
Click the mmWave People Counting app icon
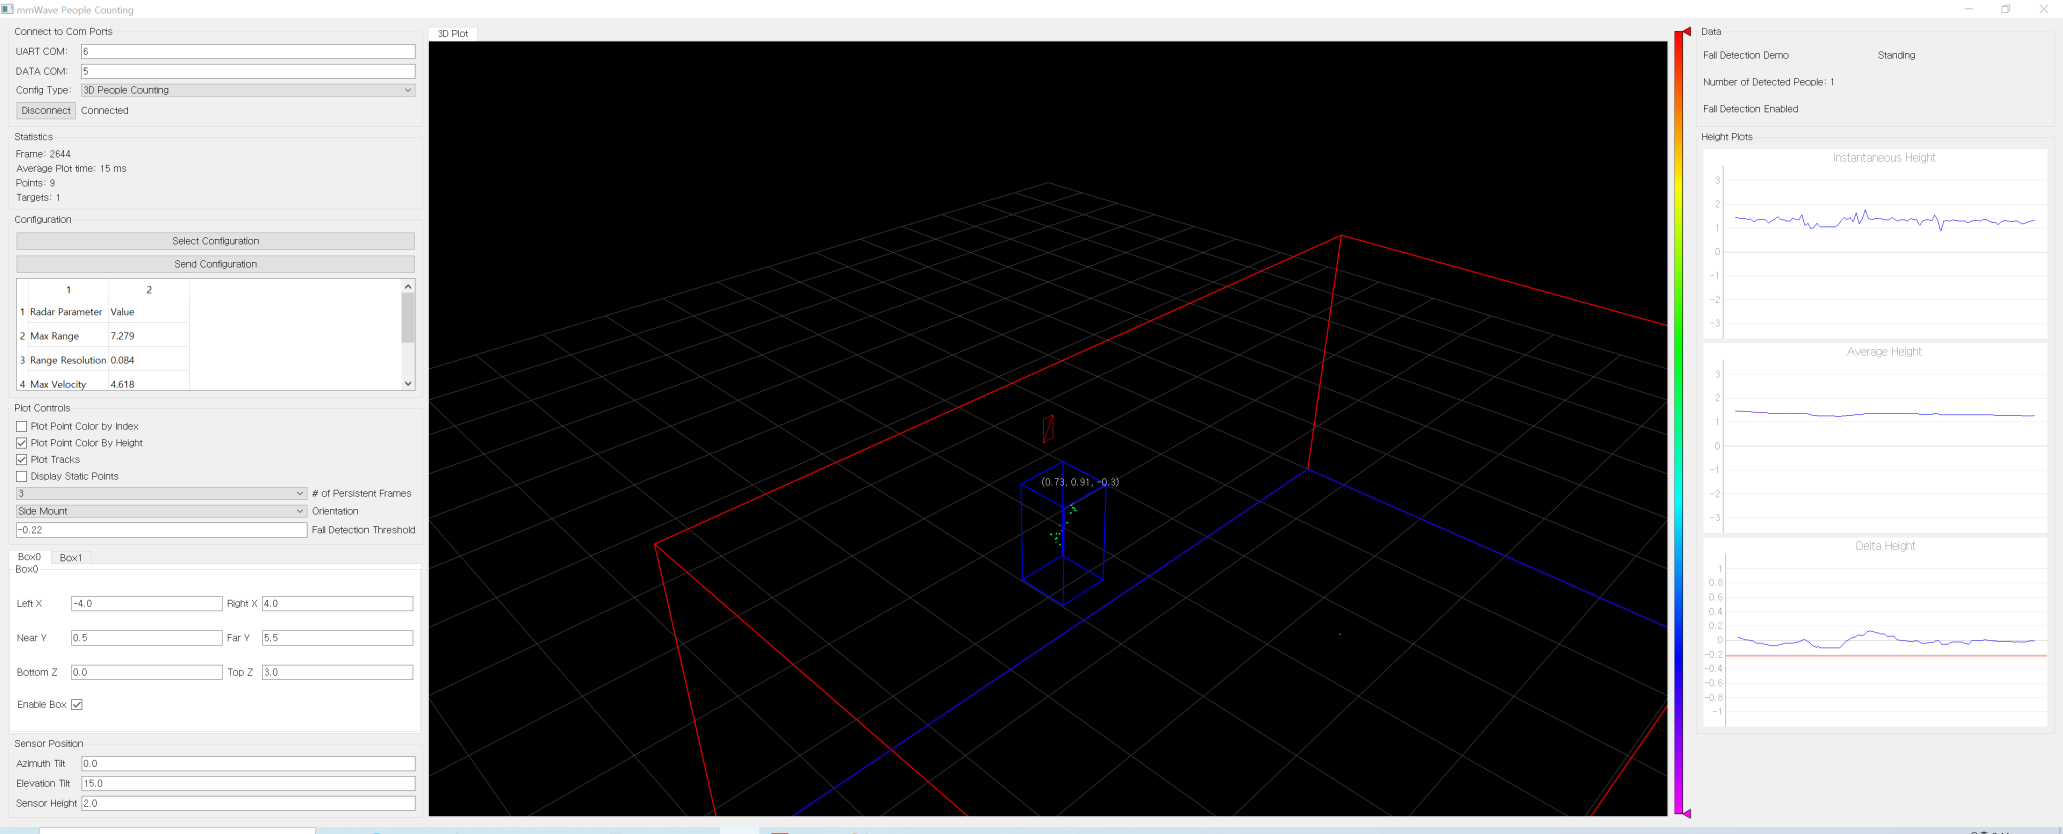[8, 9]
